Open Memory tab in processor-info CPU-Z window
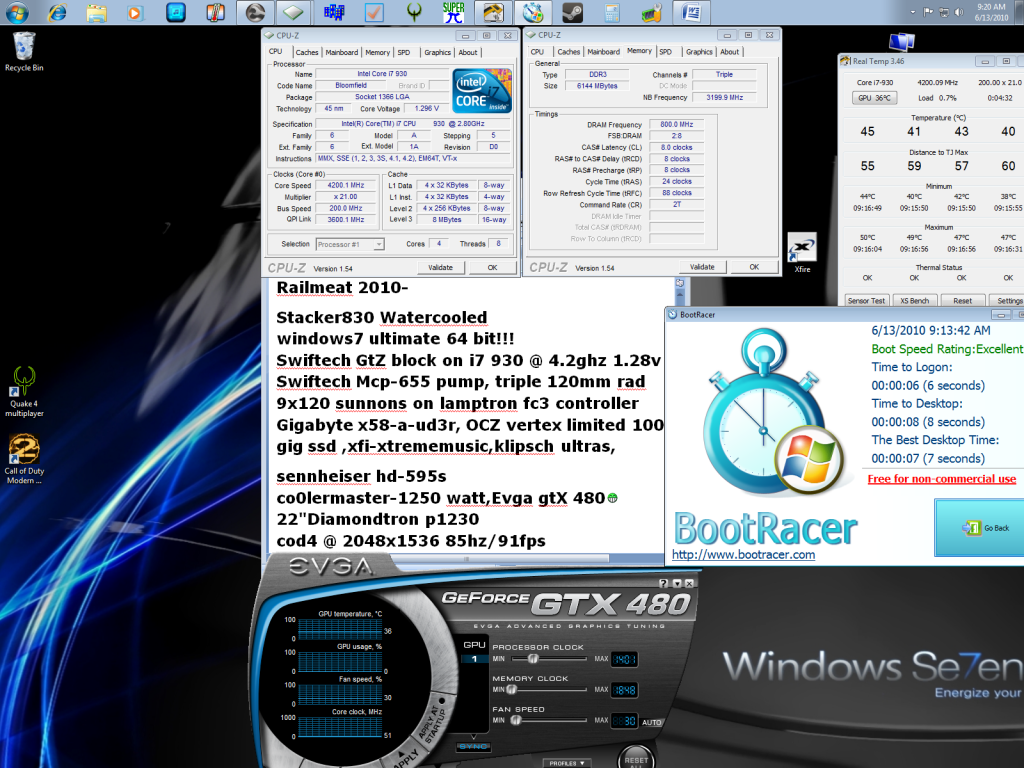This screenshot has width=1024, height=768. pyautogui.click(x=377, y=52)
